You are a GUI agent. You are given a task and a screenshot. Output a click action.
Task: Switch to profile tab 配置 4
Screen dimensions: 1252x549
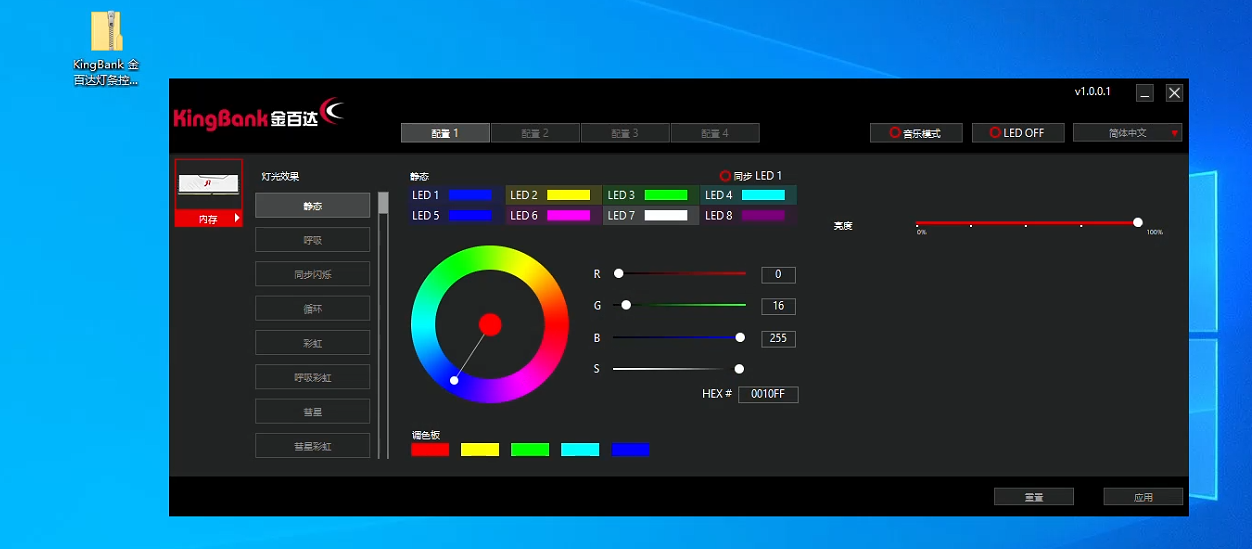[x=715, y=133]
